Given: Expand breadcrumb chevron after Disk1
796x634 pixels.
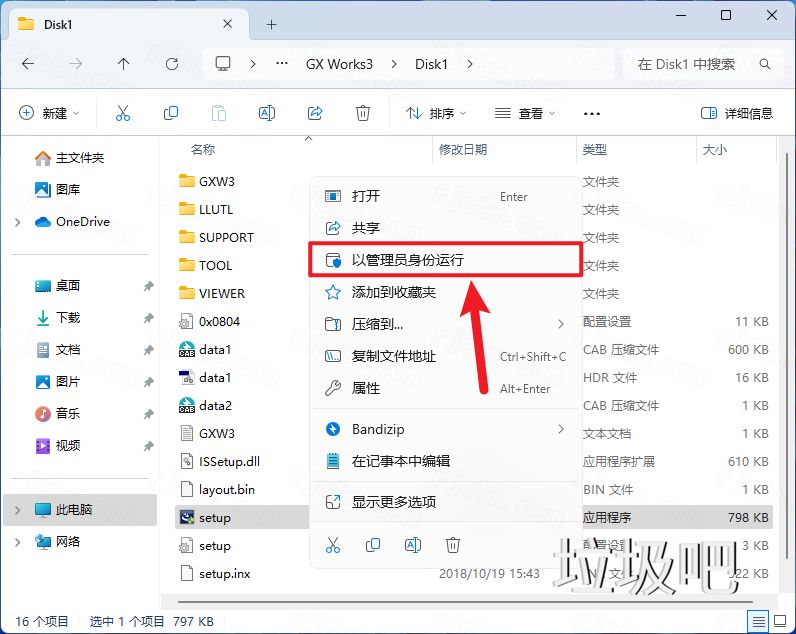Looking at the screenshot, I should (470, 64).
